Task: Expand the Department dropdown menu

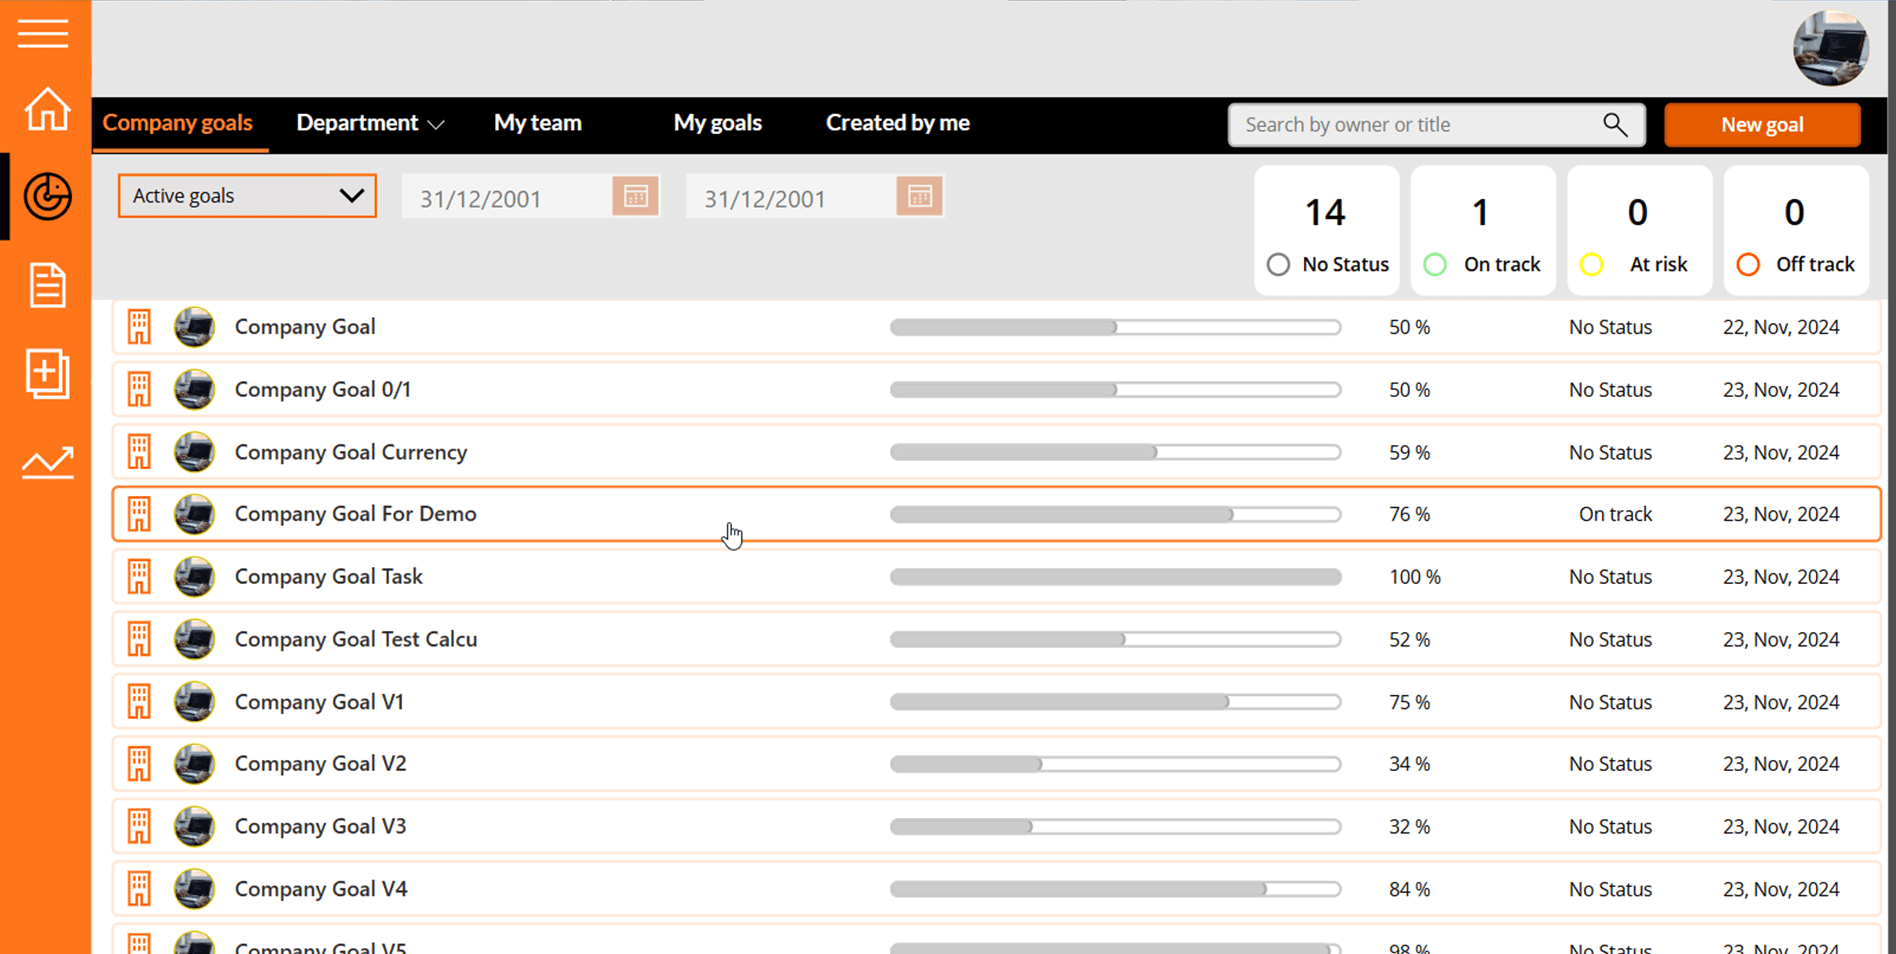Action: pos(369,123)
